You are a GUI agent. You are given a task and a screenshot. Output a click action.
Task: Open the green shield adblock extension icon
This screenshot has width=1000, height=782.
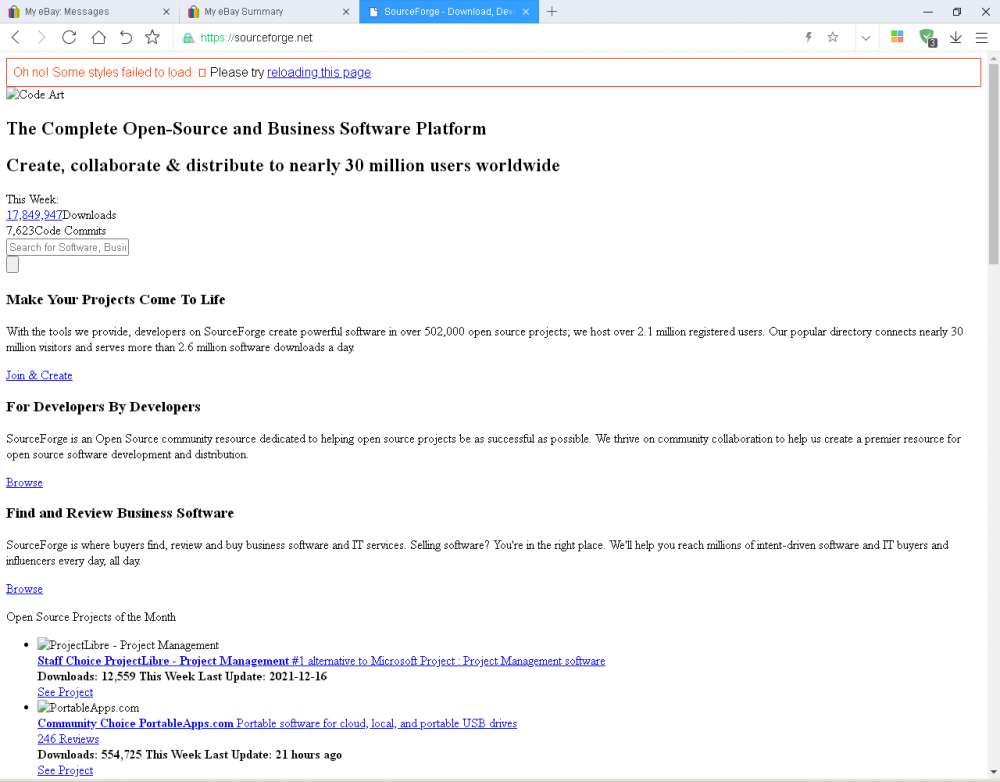tap(927, 37)
